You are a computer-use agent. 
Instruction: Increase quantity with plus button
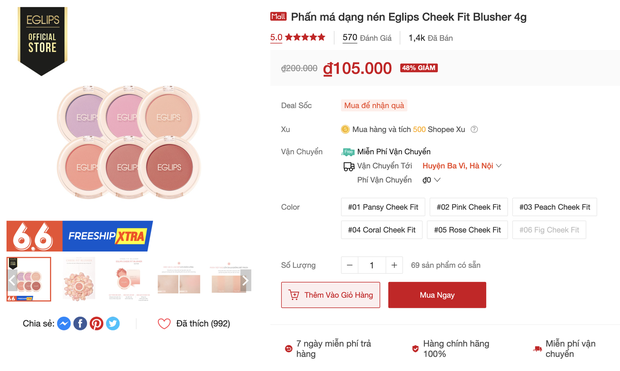click(x=394, y=265)
